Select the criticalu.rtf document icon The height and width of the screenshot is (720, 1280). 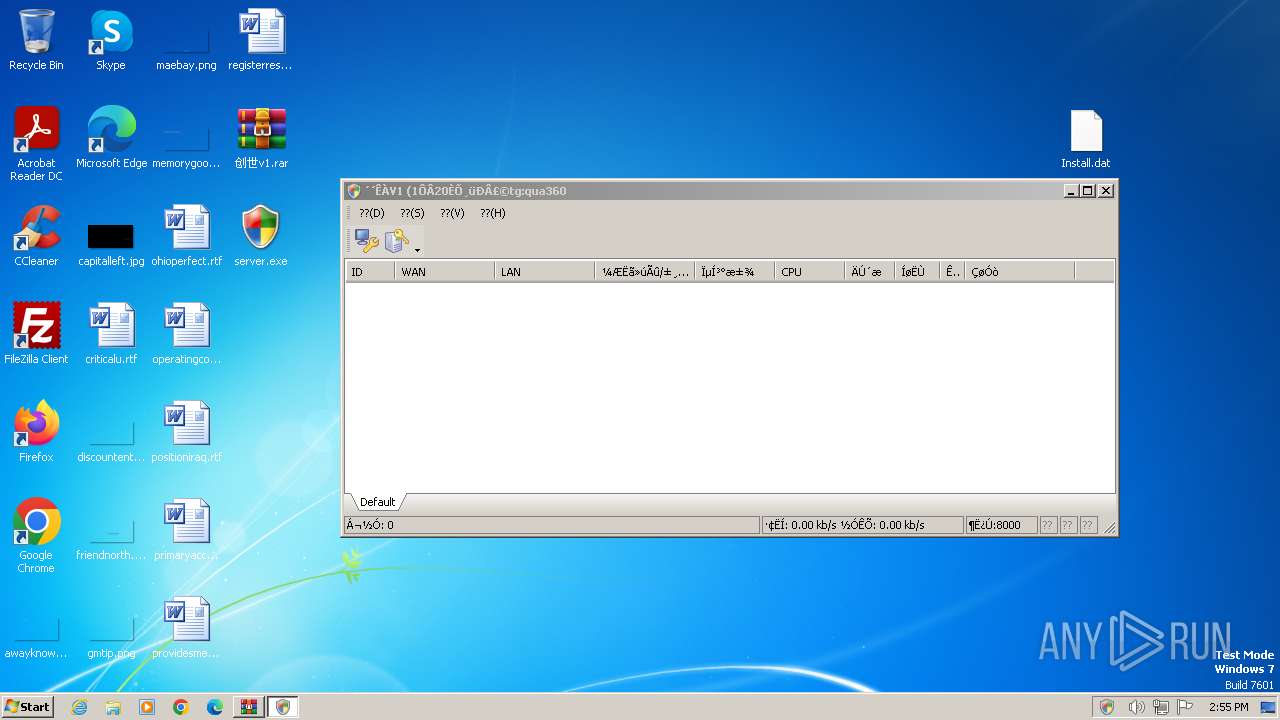point(111,334)
